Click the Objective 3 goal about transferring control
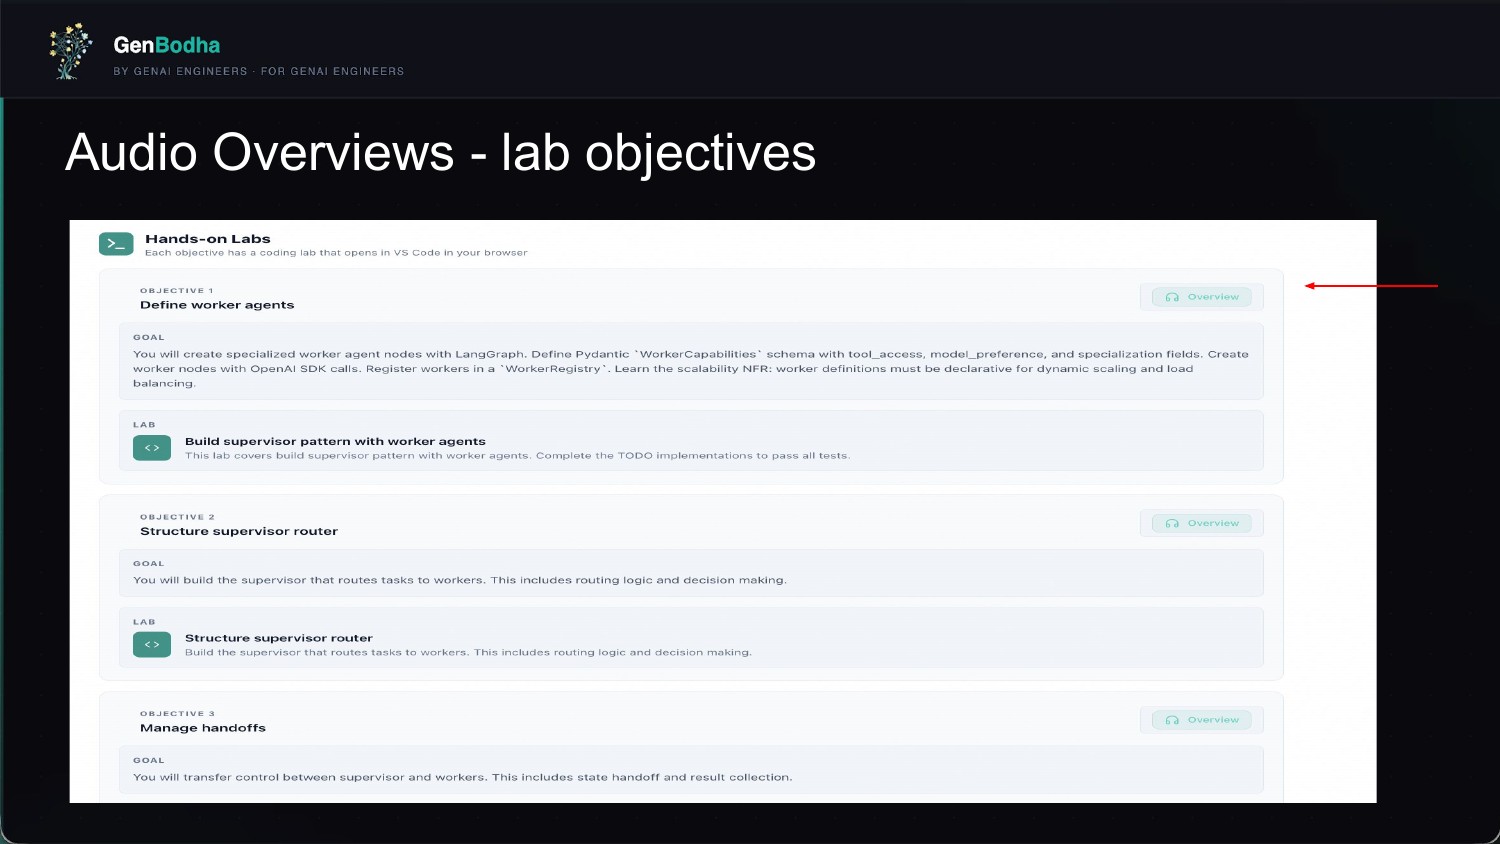The image size is (1500, 844). (x=462, y=777)
